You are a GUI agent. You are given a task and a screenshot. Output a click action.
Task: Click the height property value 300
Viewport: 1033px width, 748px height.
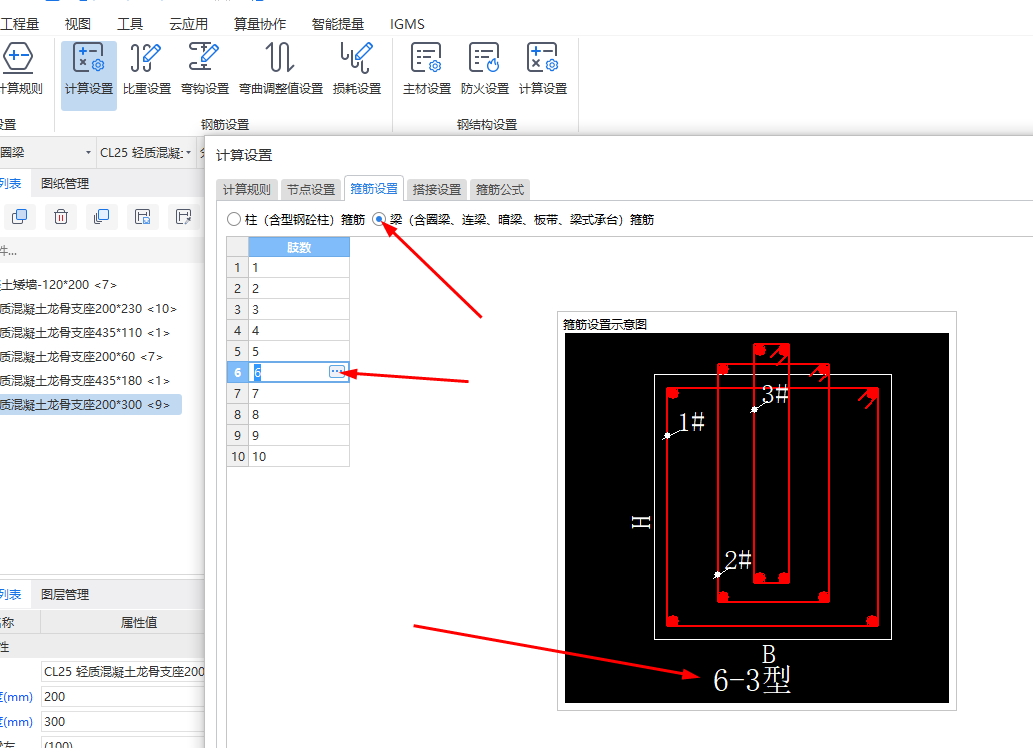click(123, 722)
